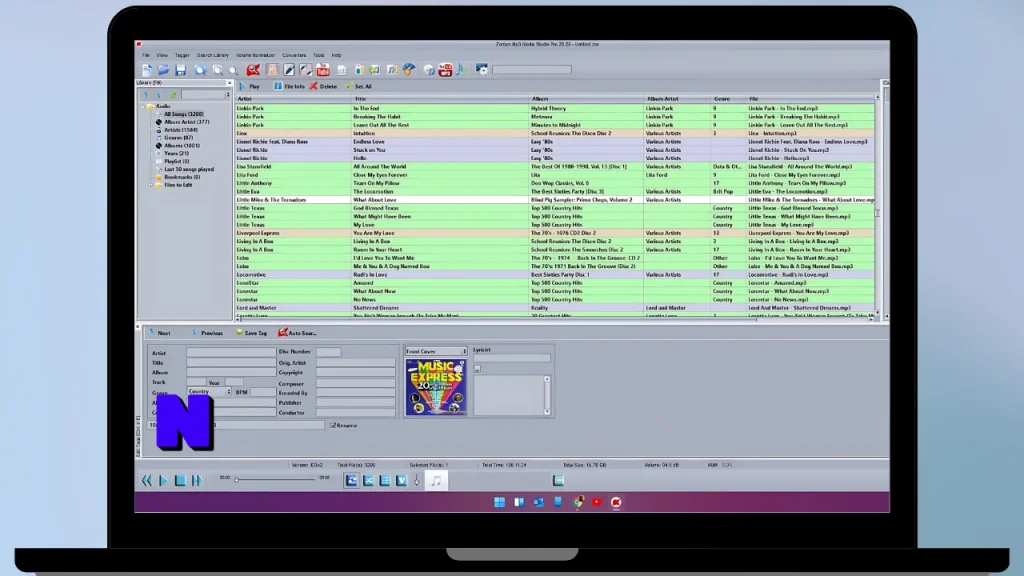Expand the Albums (1001) node

tap(151, 146)
